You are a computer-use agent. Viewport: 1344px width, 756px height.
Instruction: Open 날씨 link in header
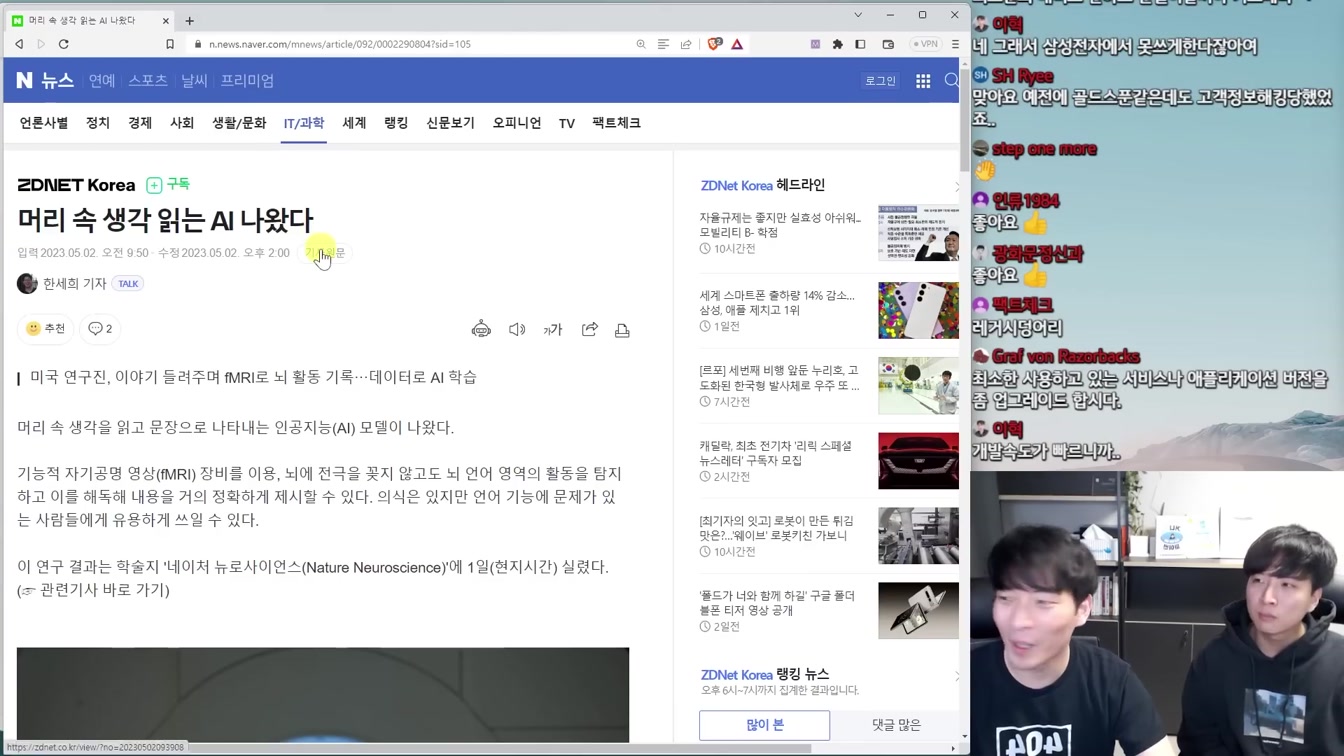tap(194, 81)
